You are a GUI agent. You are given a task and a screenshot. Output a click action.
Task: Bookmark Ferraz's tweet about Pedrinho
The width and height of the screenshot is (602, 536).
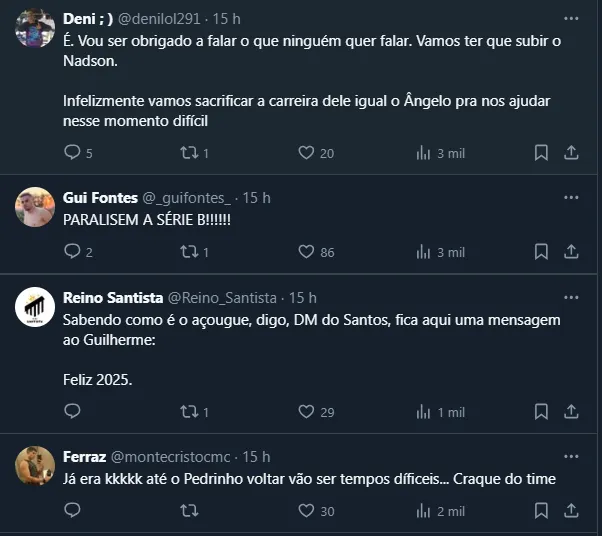[541, 511]
